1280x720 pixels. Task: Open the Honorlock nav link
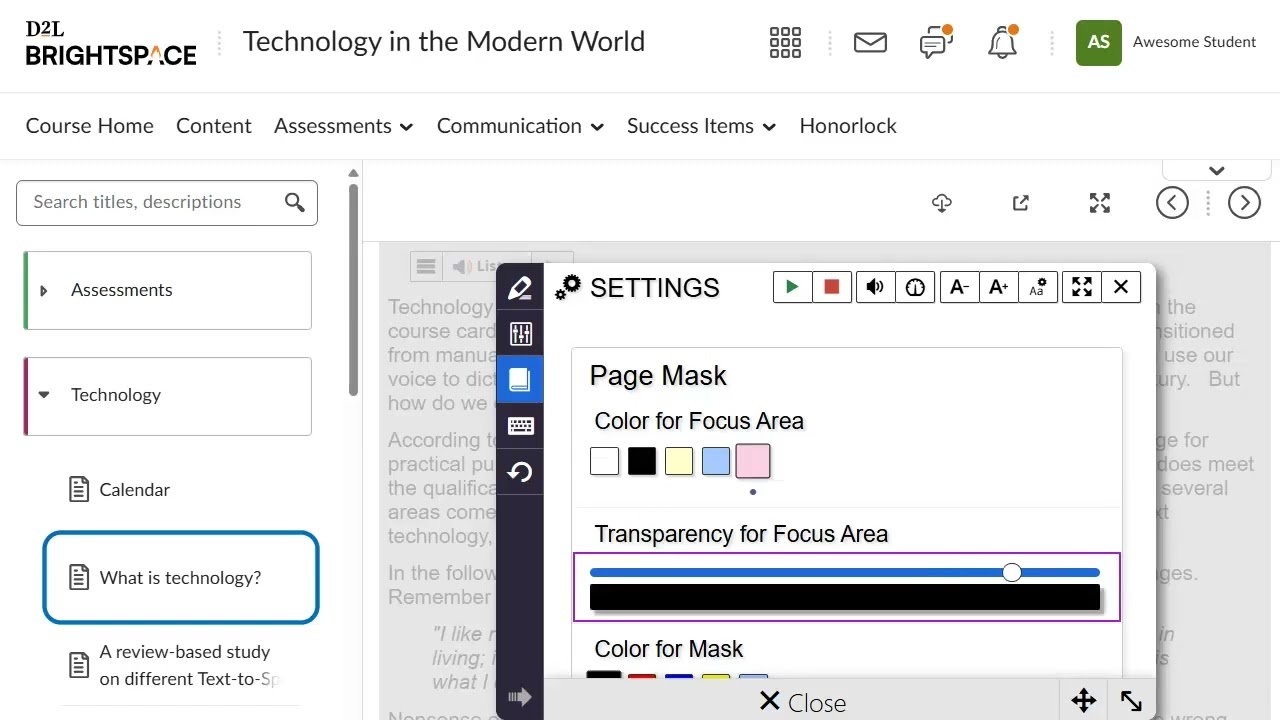coord(848,126)
